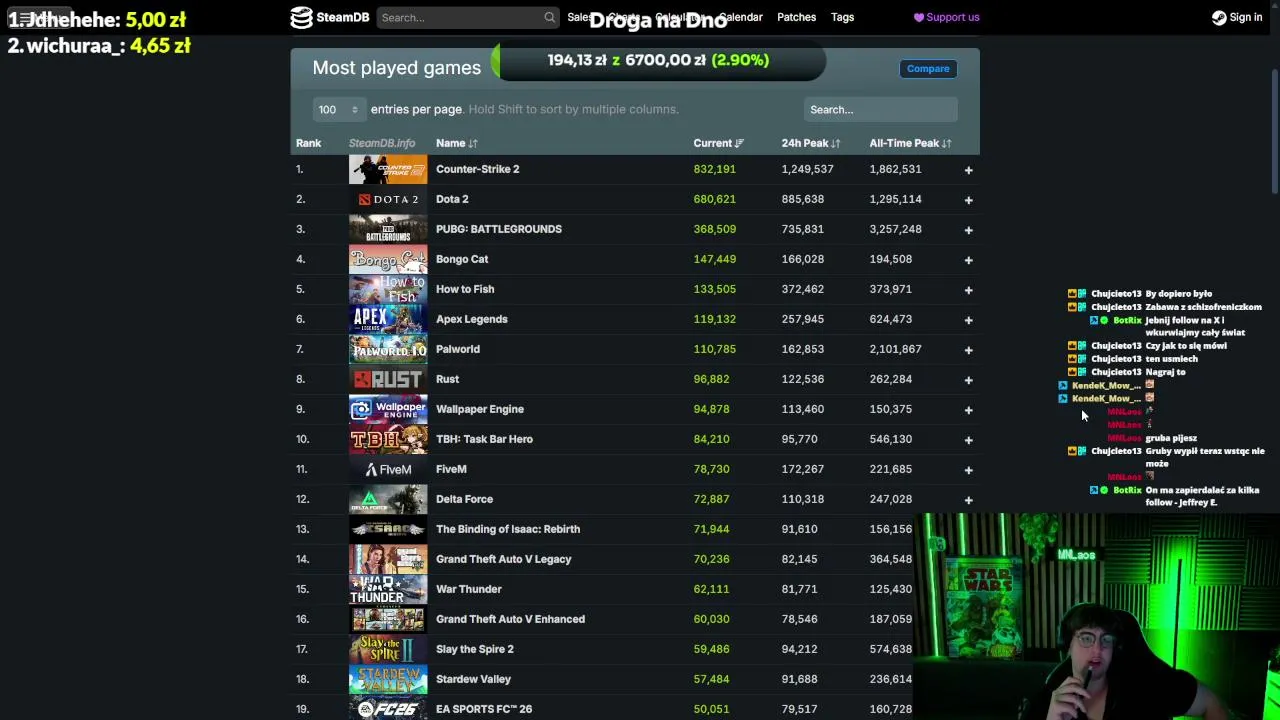Open the EA SPORTS FC 26 thumbnail

tap(388, 709)
